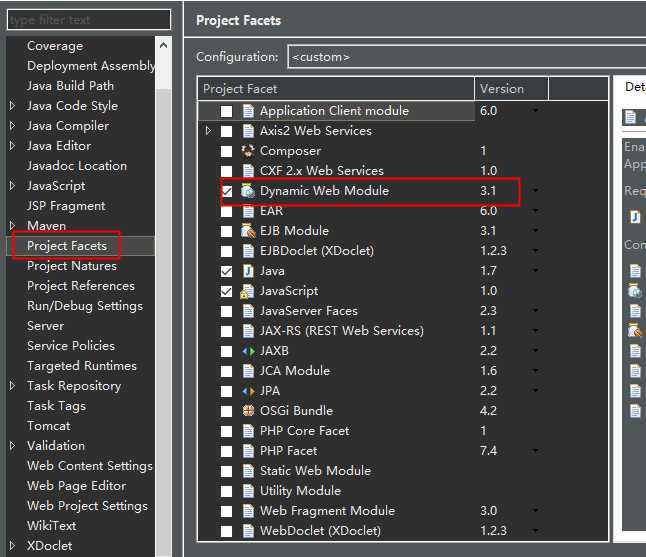Check the Utility Module checkbox
The width and height of the screenshot is (646, 557).
226,491
